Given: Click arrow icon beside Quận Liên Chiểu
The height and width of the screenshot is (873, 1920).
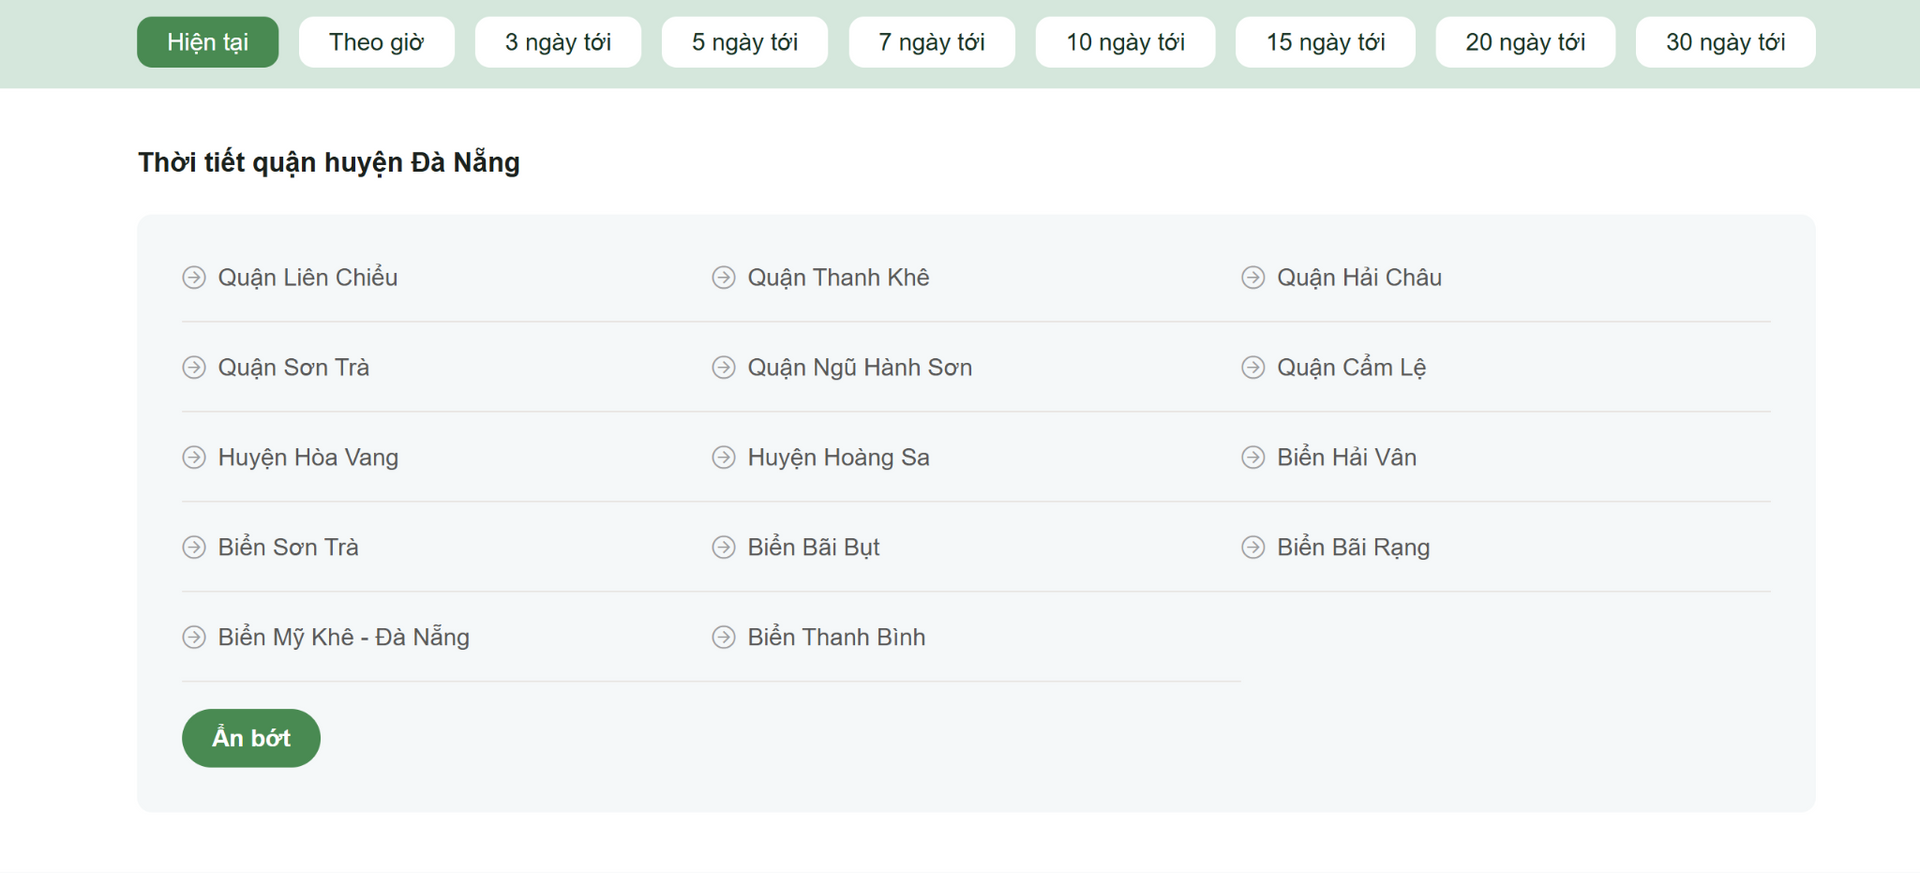Looking at the screenshot, I should click(x=194, y=277).
